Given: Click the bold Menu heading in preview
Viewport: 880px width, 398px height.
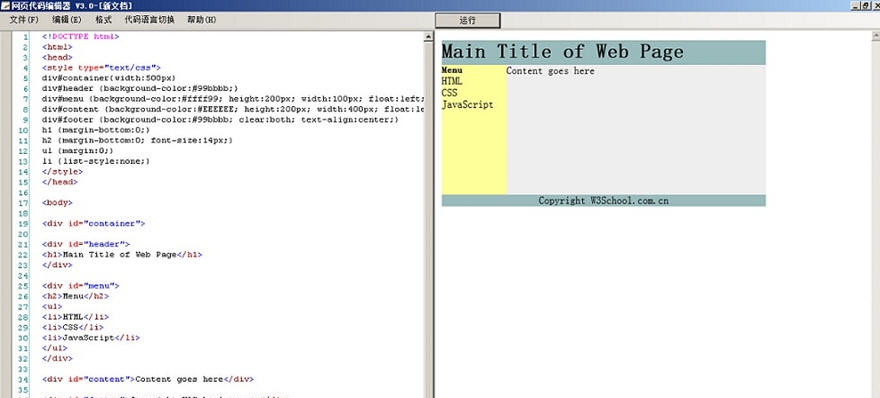Looking at the screenshot, I should pyautogui.click(x=452, y=71).
